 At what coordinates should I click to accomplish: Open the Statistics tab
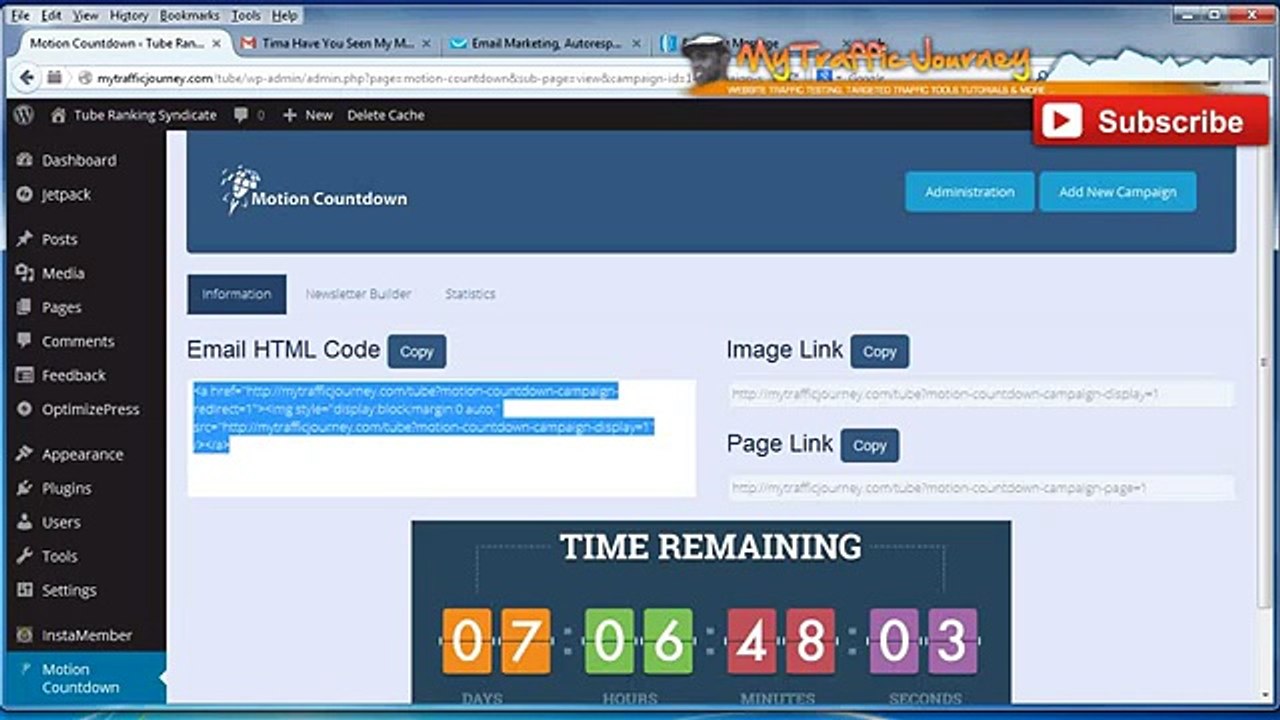pyautogui.click(x=470, y=294)
